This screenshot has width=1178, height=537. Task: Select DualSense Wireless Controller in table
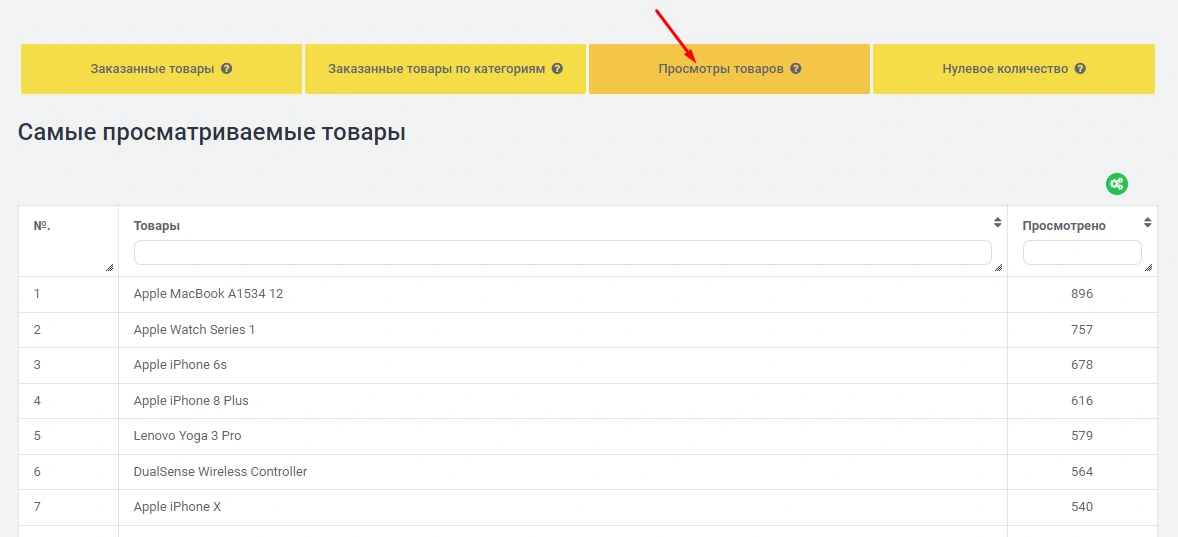[x=220, y=472]
